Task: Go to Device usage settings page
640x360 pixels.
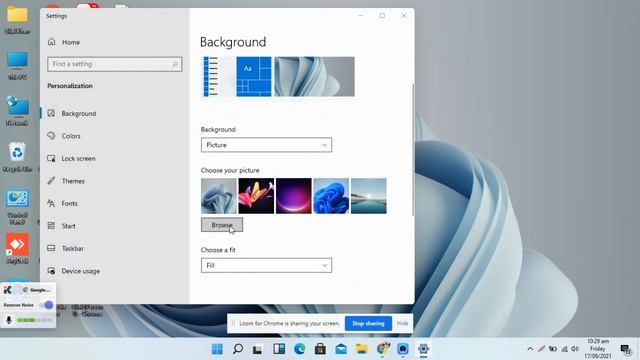Action: tap(80, 271)
